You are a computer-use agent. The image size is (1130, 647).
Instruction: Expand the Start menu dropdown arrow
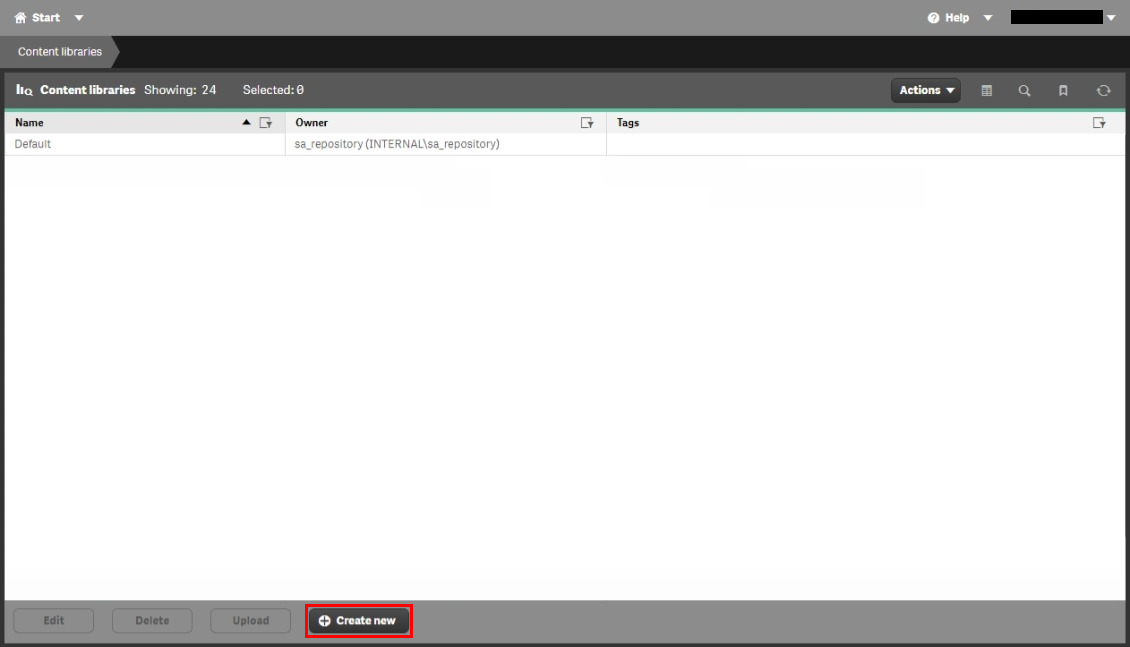(x=78, y=17)
